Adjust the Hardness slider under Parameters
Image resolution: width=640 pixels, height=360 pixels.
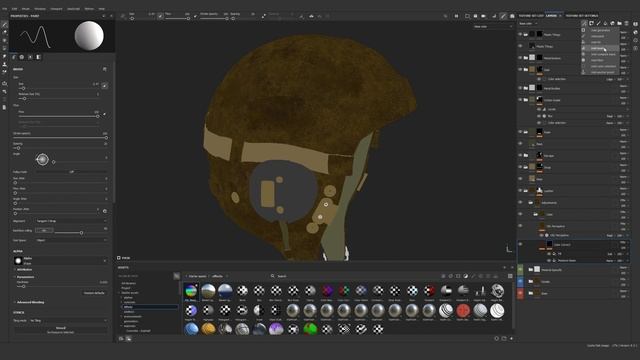63,287
